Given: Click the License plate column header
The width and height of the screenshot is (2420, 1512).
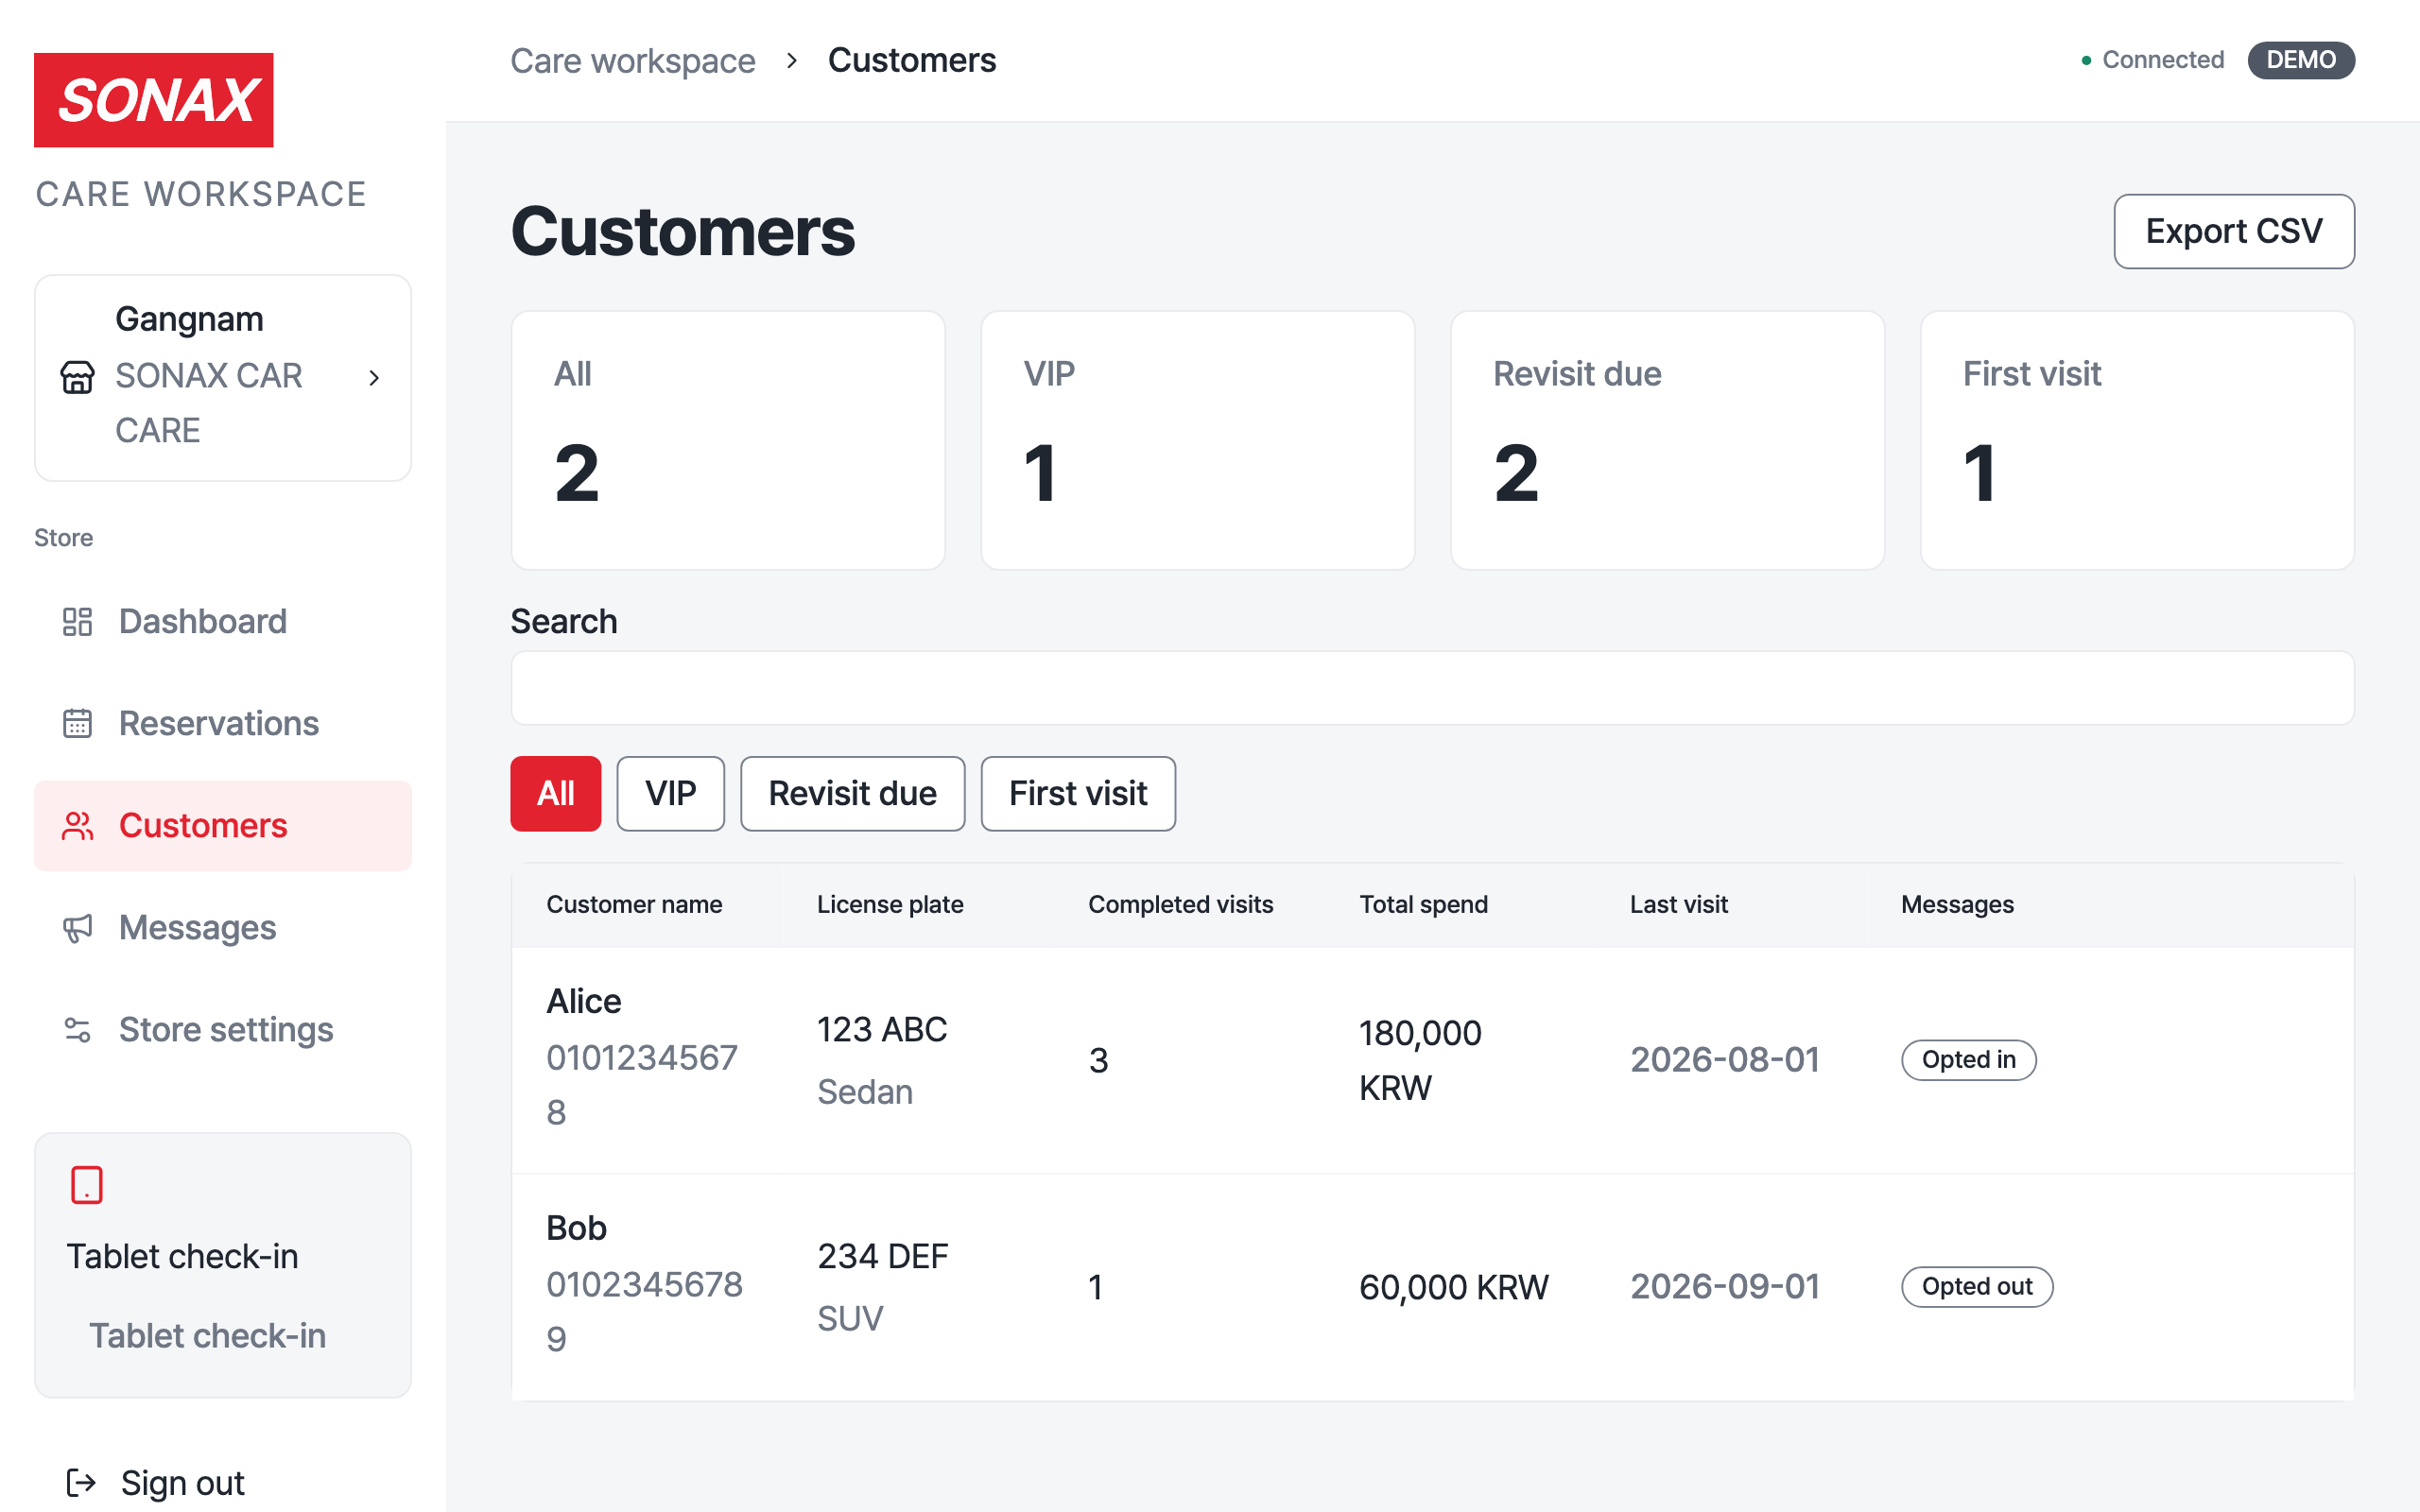Looking at the screenshot, I should click(x=890, y=904).
